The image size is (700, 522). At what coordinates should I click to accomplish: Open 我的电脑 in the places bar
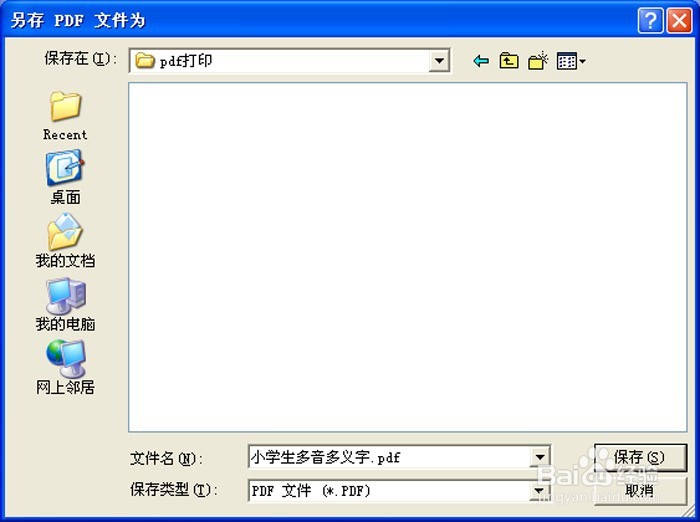tap(65, 305)
